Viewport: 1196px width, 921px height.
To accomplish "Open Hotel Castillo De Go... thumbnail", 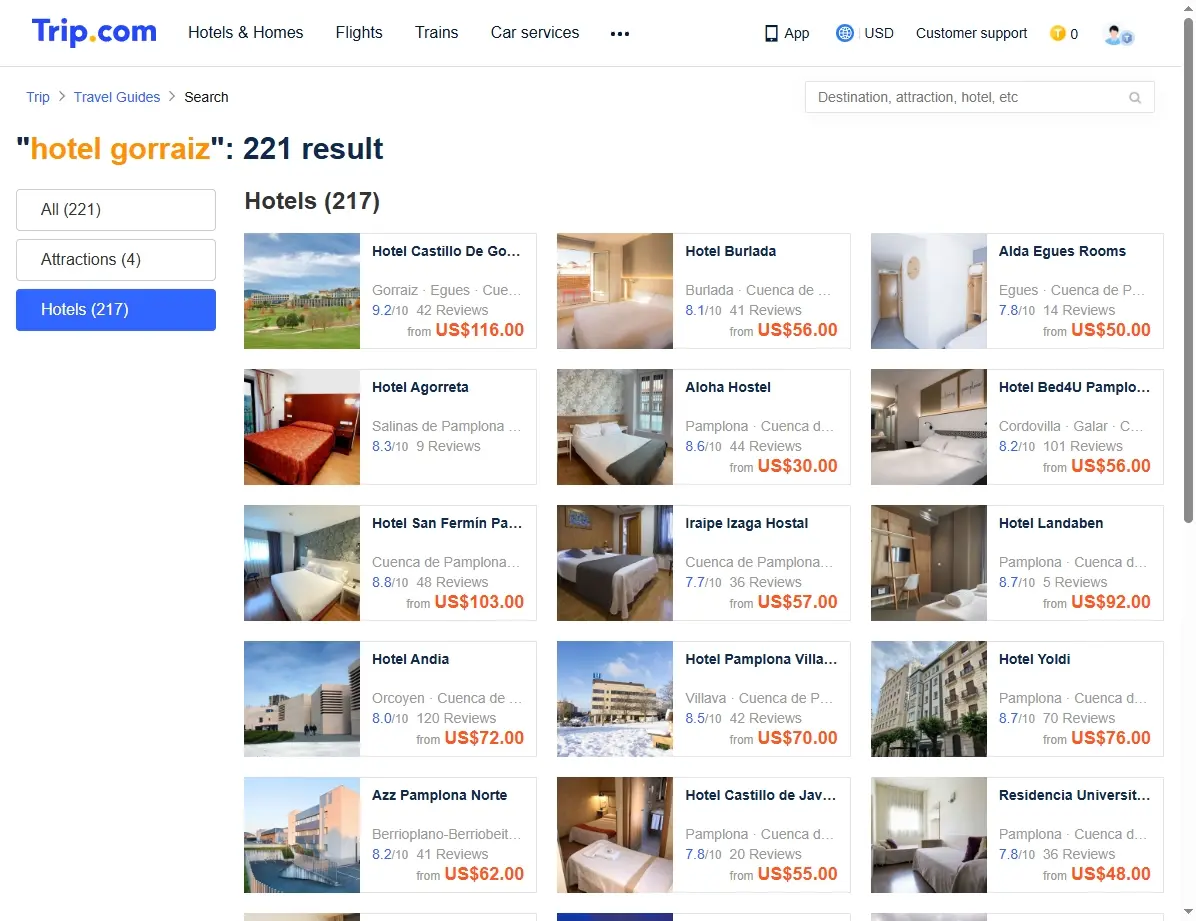I will pyautogui.click(x=302, y=291).
